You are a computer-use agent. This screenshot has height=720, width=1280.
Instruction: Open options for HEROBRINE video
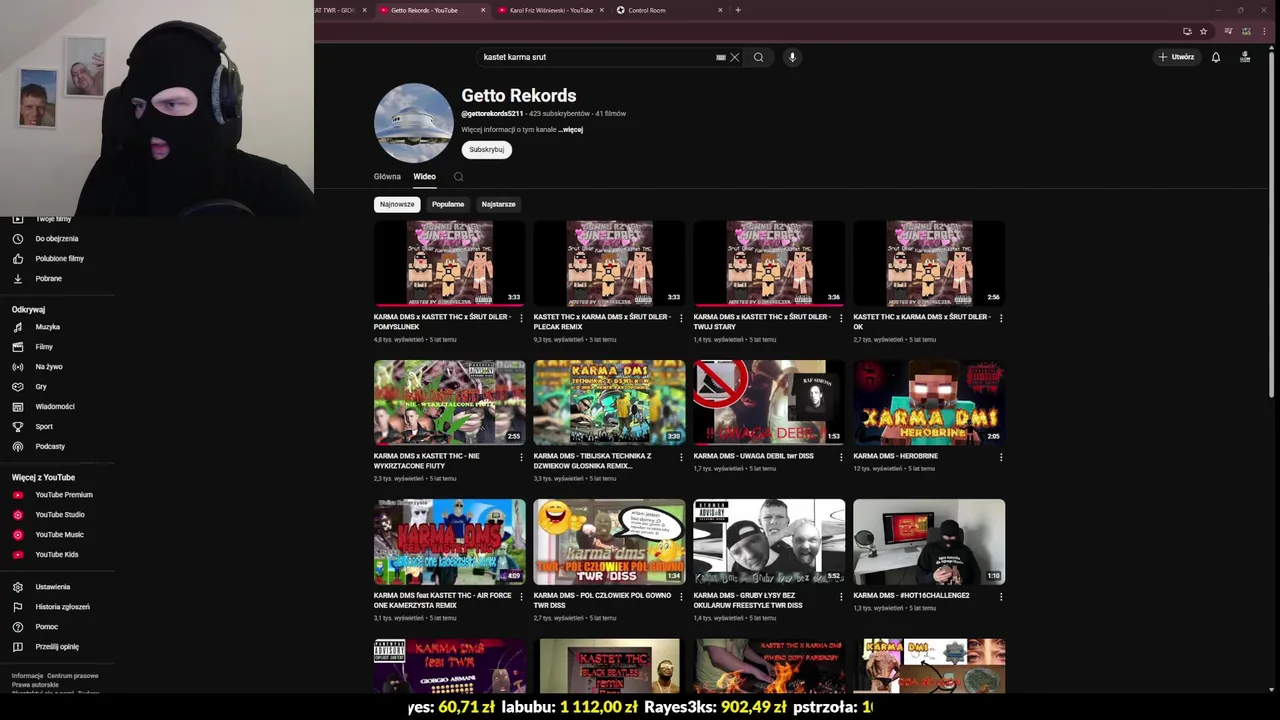click(1001, 457)
